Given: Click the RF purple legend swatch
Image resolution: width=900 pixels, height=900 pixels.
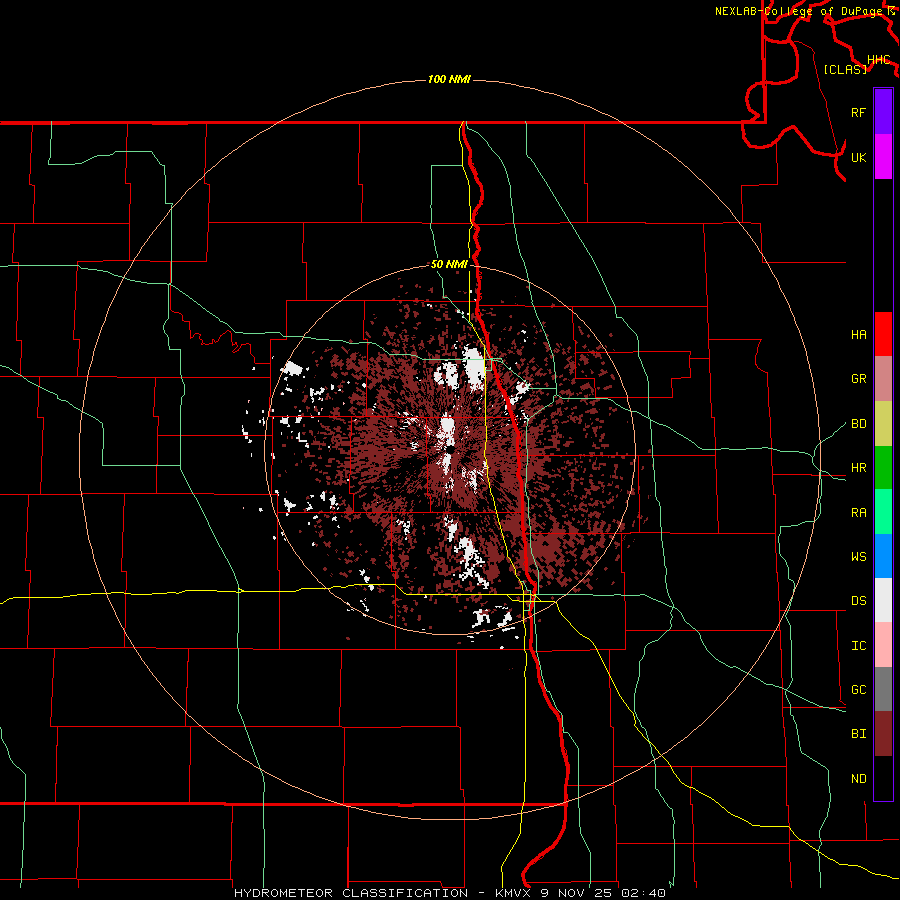Looking at the screenshot, I should (x=883, y=112).
